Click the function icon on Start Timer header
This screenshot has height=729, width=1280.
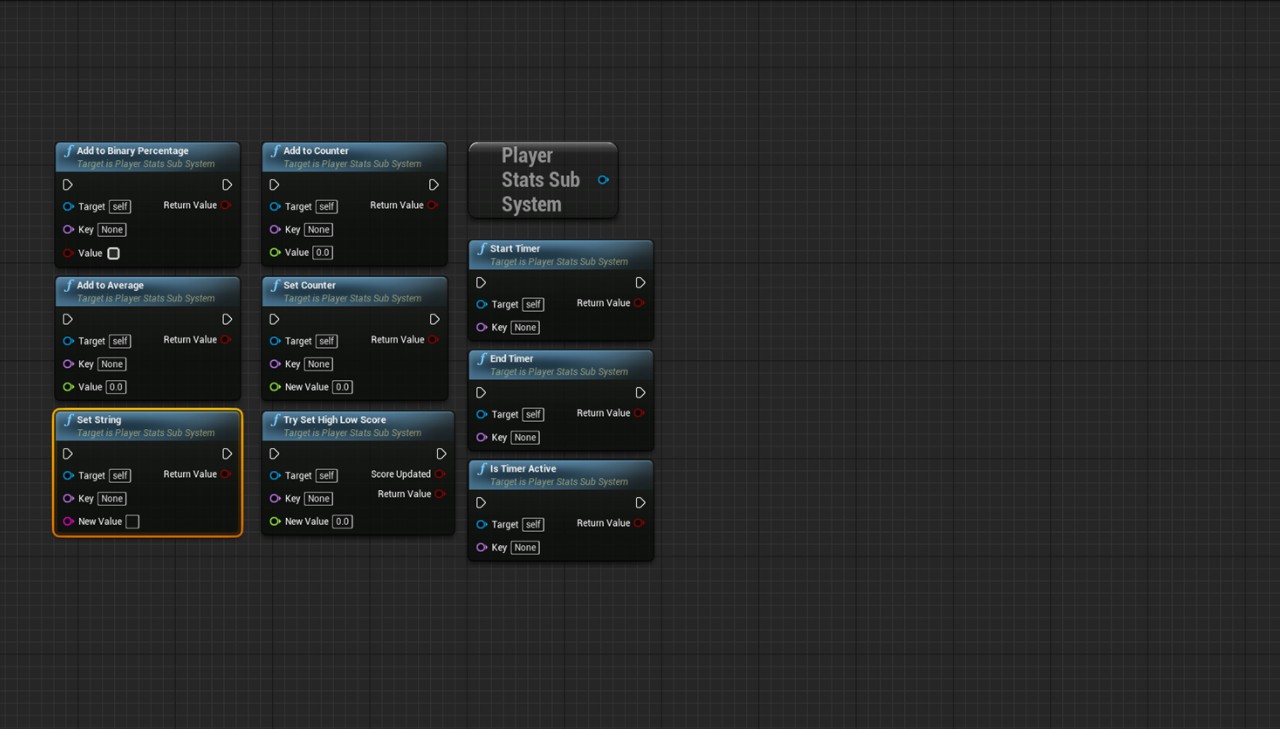point(481,249)
